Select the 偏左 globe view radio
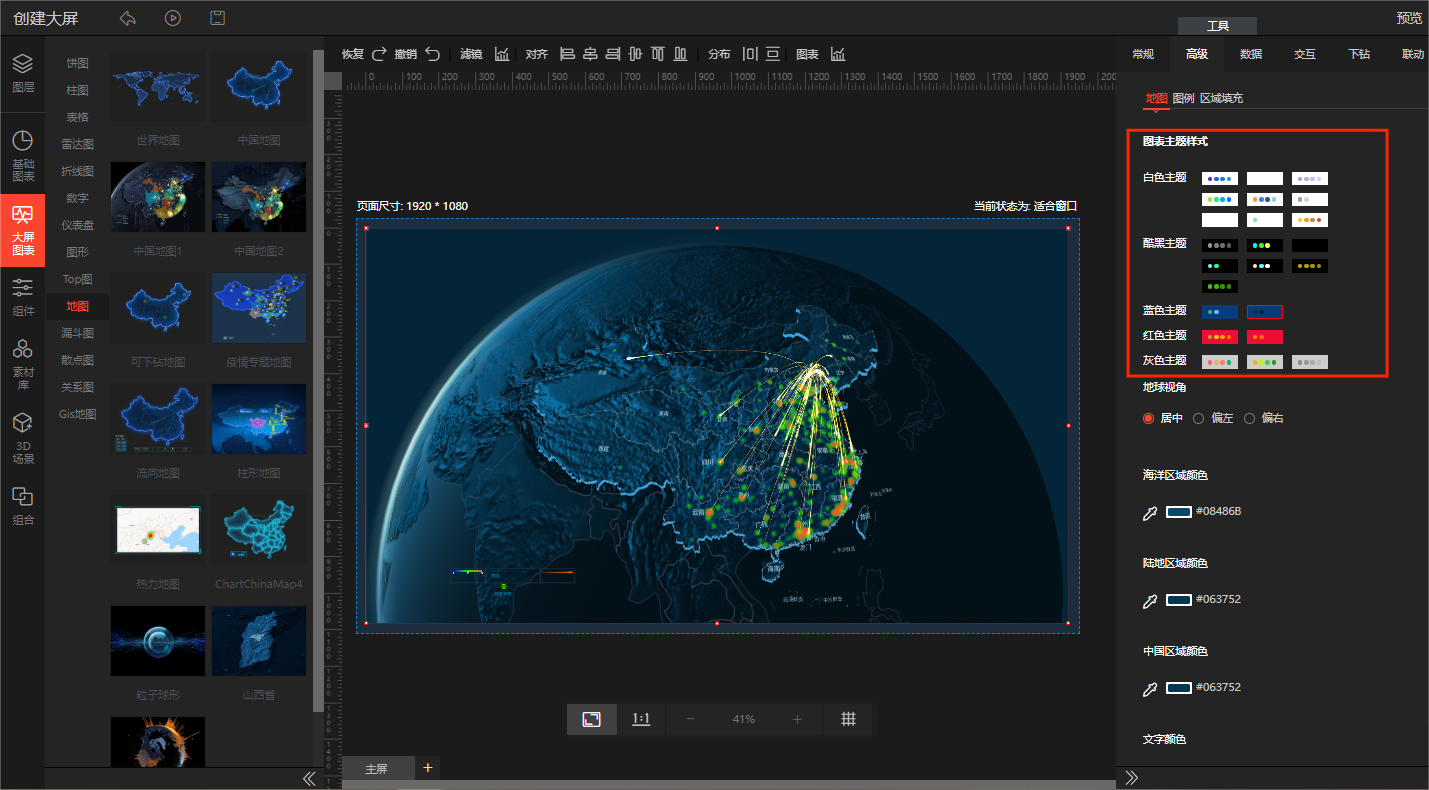This screenshot has width=1429, height=790. 1198,418
